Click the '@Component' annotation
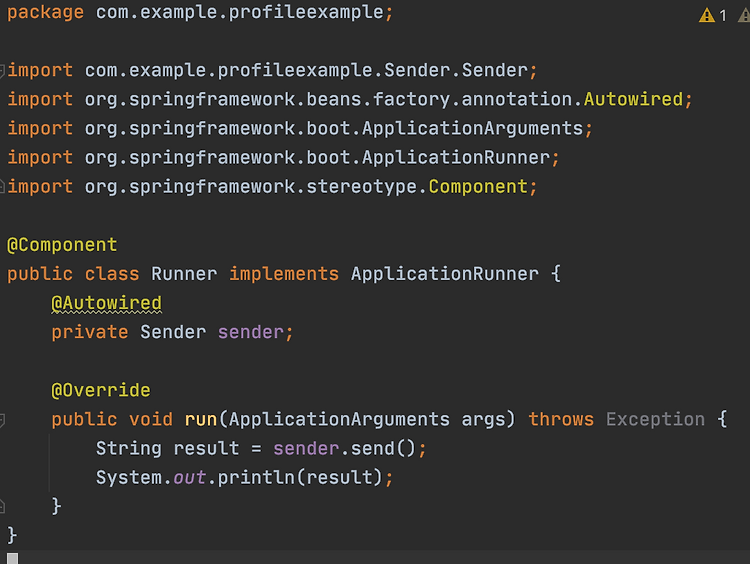The width and height of the screenshot is (750, 564). click(62, 245)
